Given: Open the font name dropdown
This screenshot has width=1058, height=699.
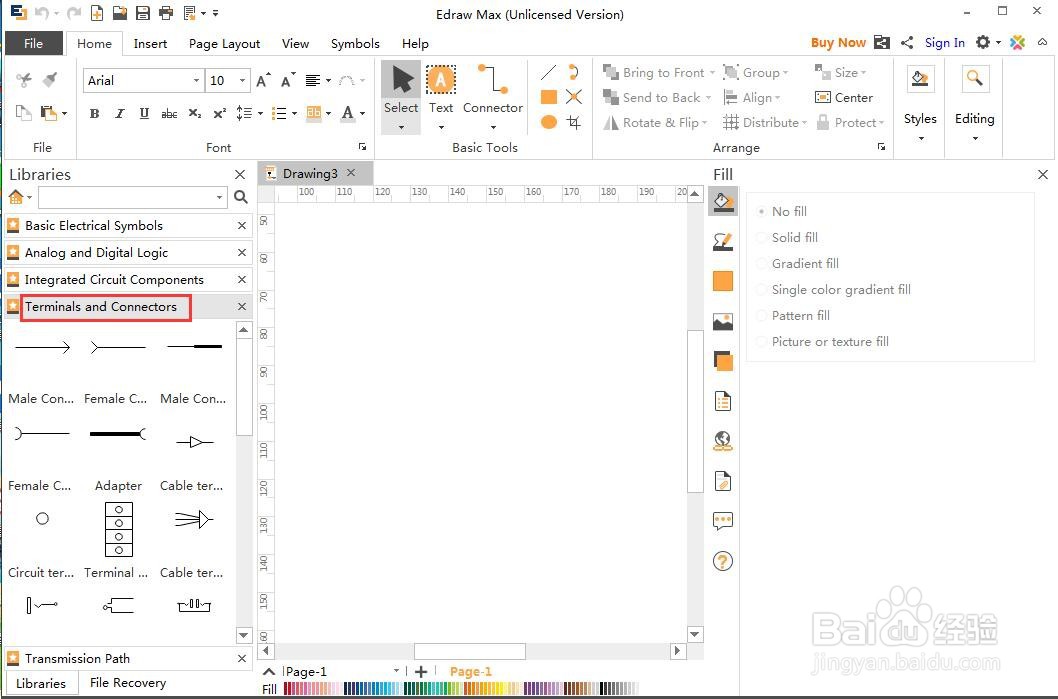Looking at the screenshot, I should 196,80.
